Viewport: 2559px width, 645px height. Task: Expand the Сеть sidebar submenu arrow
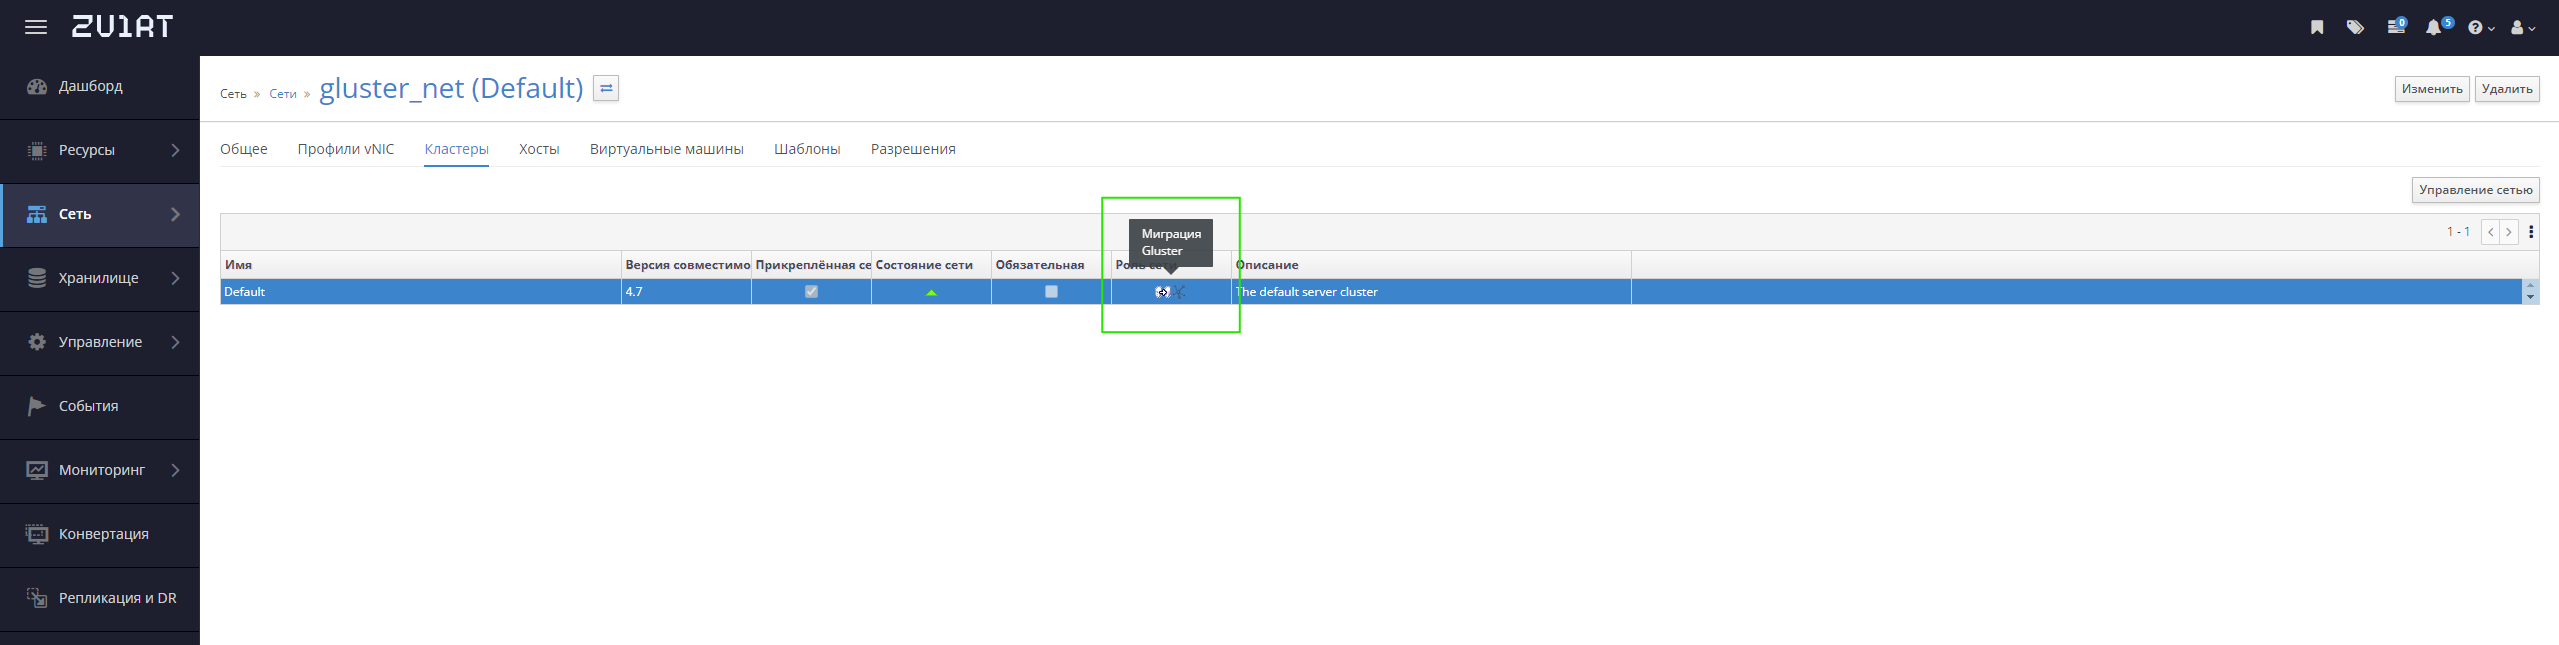(x=175, y=214)
